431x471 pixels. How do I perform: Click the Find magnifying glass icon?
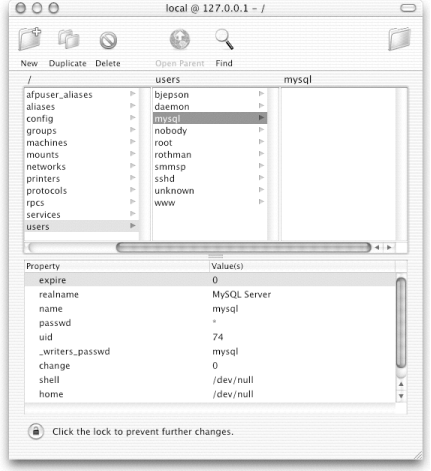[224, 39]
